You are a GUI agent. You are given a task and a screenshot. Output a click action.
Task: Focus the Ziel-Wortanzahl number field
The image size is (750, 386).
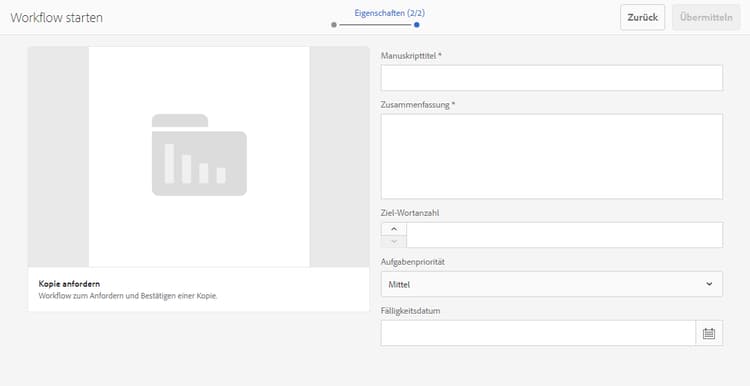pos(564,235)
